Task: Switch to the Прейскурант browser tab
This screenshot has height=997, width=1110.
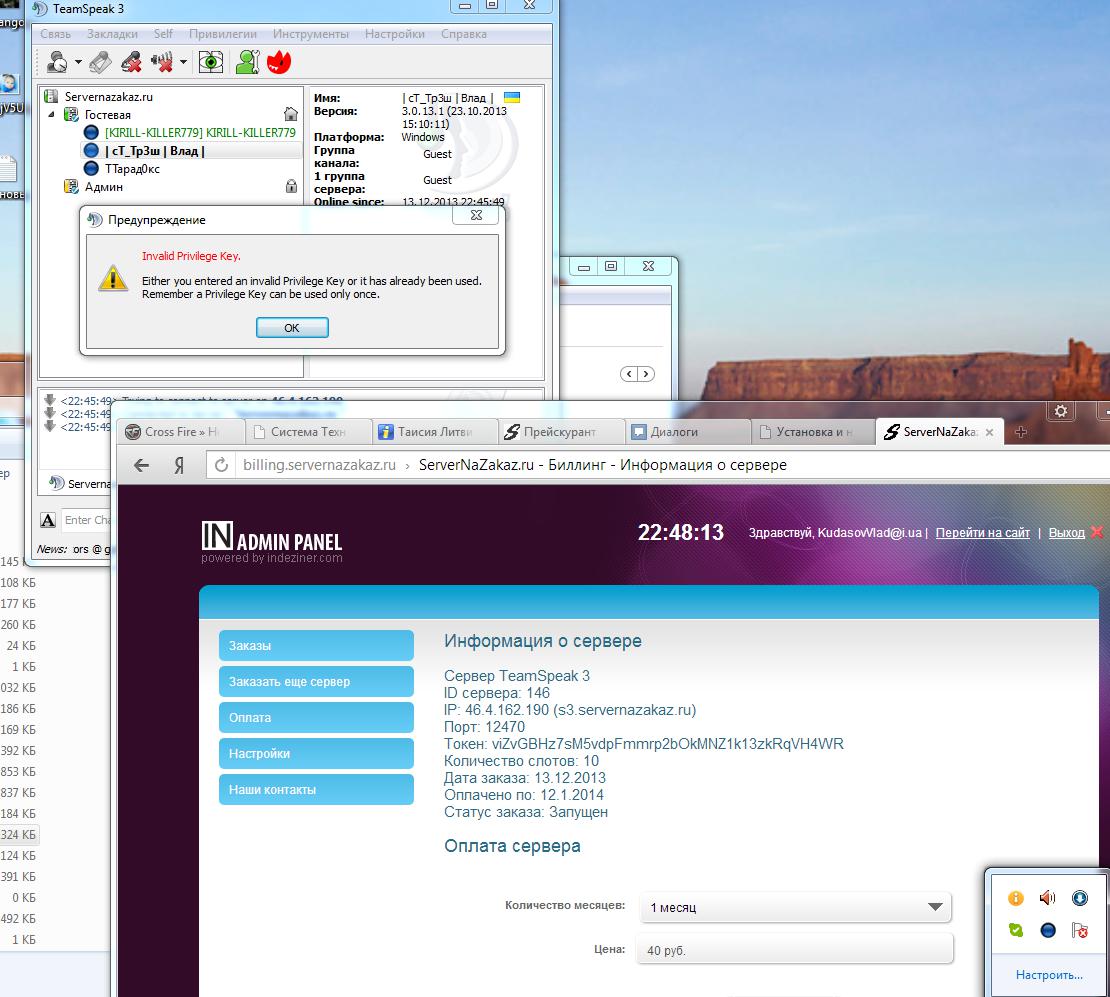Action: coord(560,432)
